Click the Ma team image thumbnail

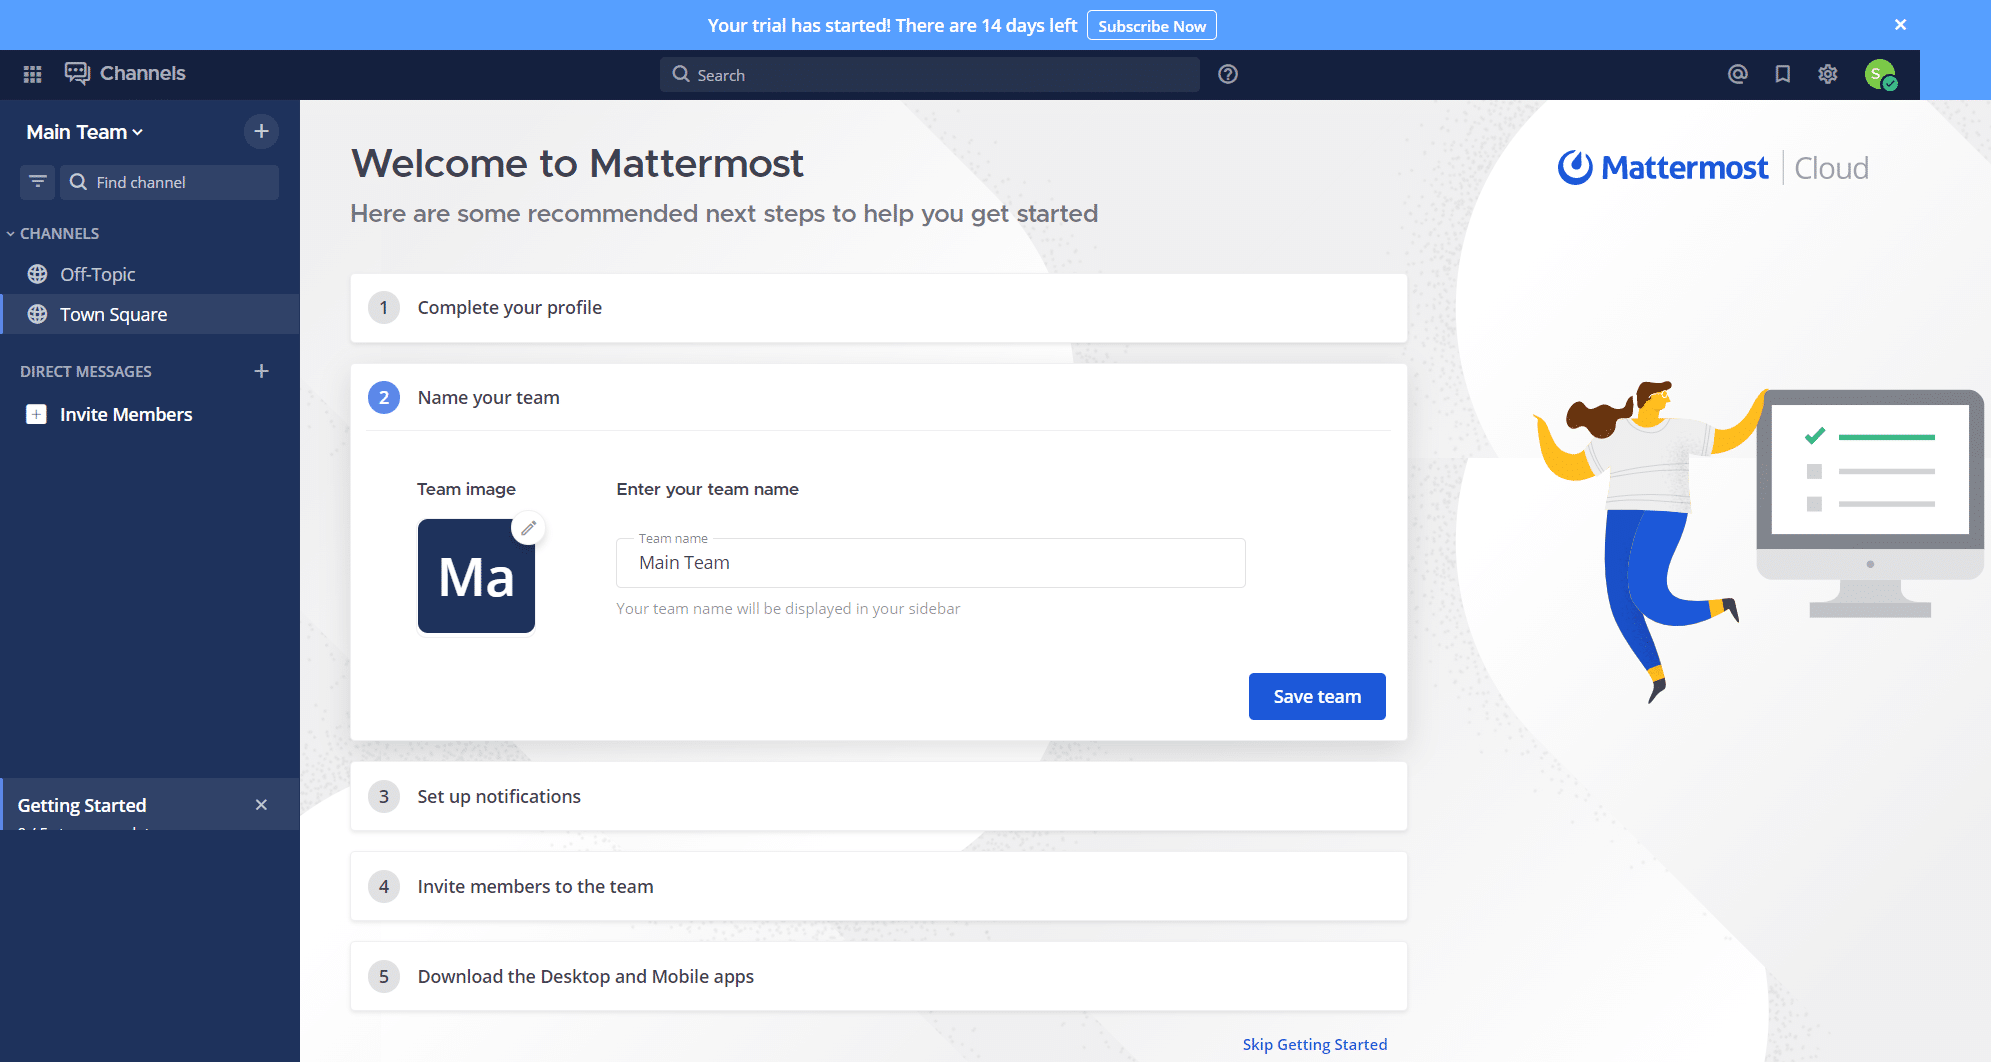[476, 576]
